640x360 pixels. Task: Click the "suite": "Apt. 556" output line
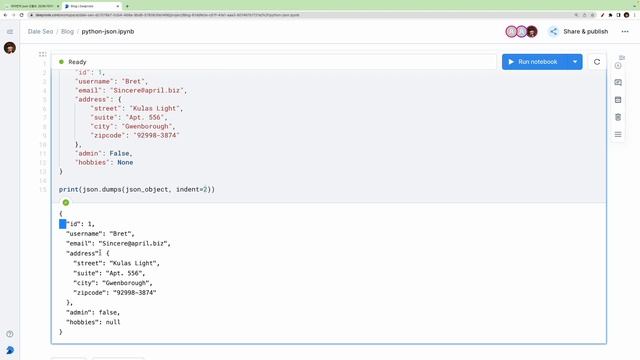click(109, 273)
